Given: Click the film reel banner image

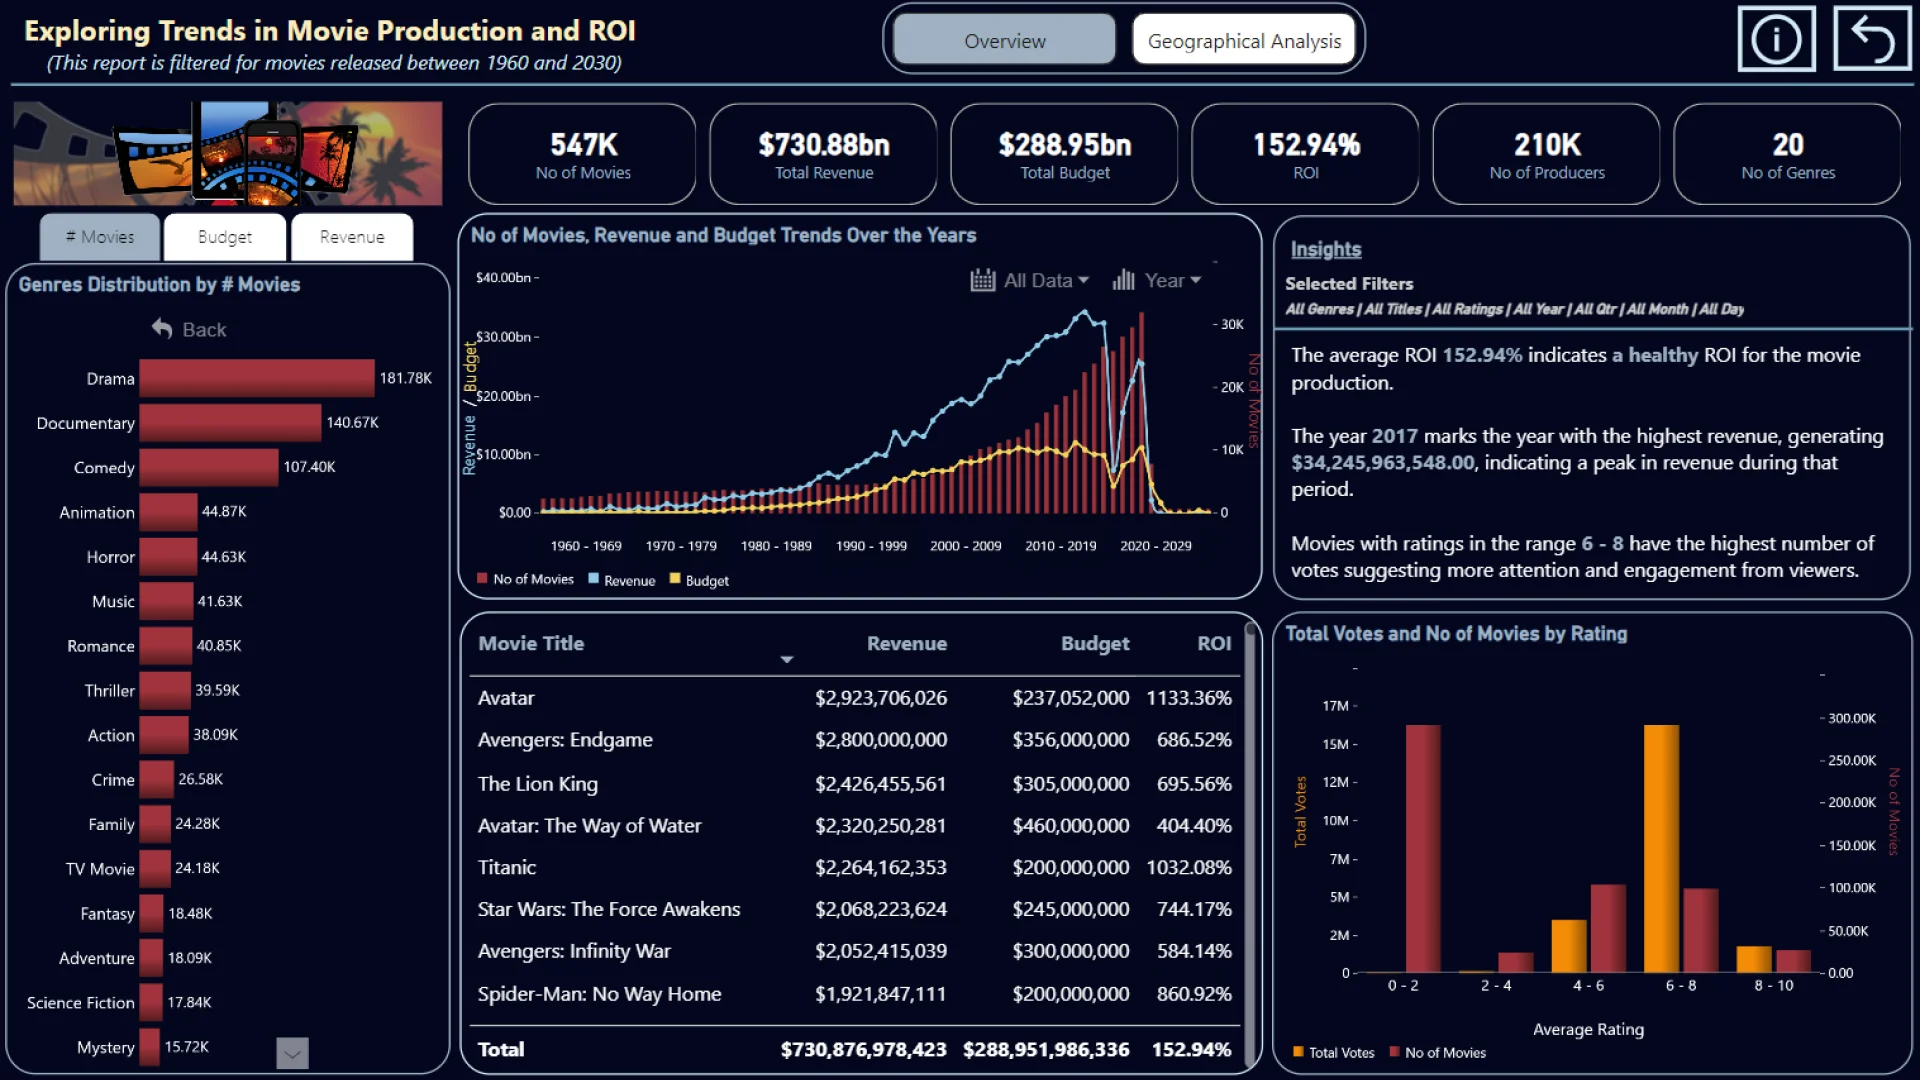Looking at the screenshot, I should click(228, 153).
